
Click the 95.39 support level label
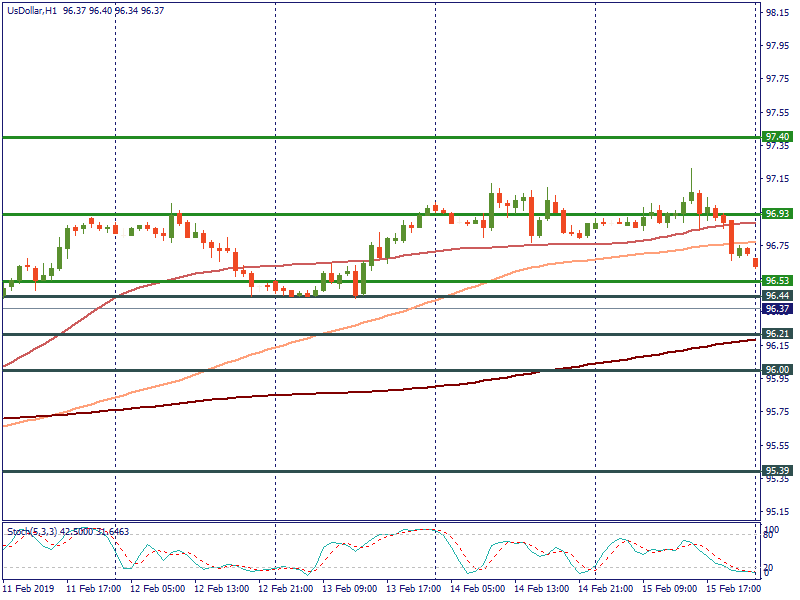tap(777, 470)
